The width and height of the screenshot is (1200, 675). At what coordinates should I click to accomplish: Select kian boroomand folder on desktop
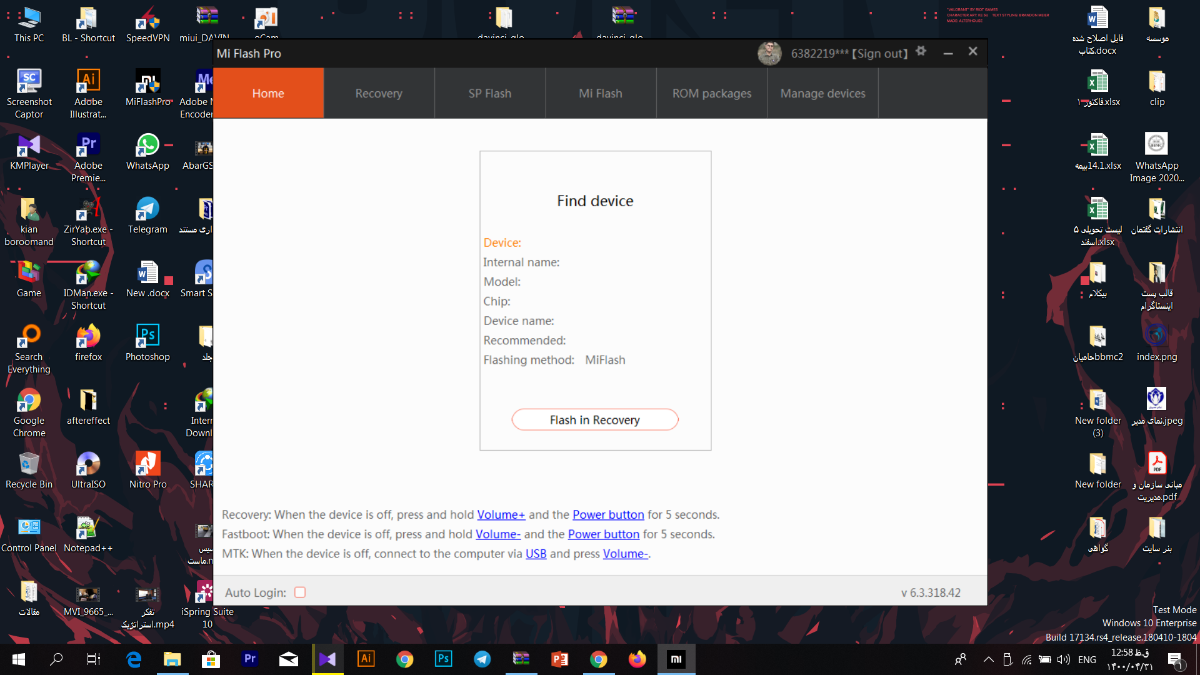click(x=29, y=222)
